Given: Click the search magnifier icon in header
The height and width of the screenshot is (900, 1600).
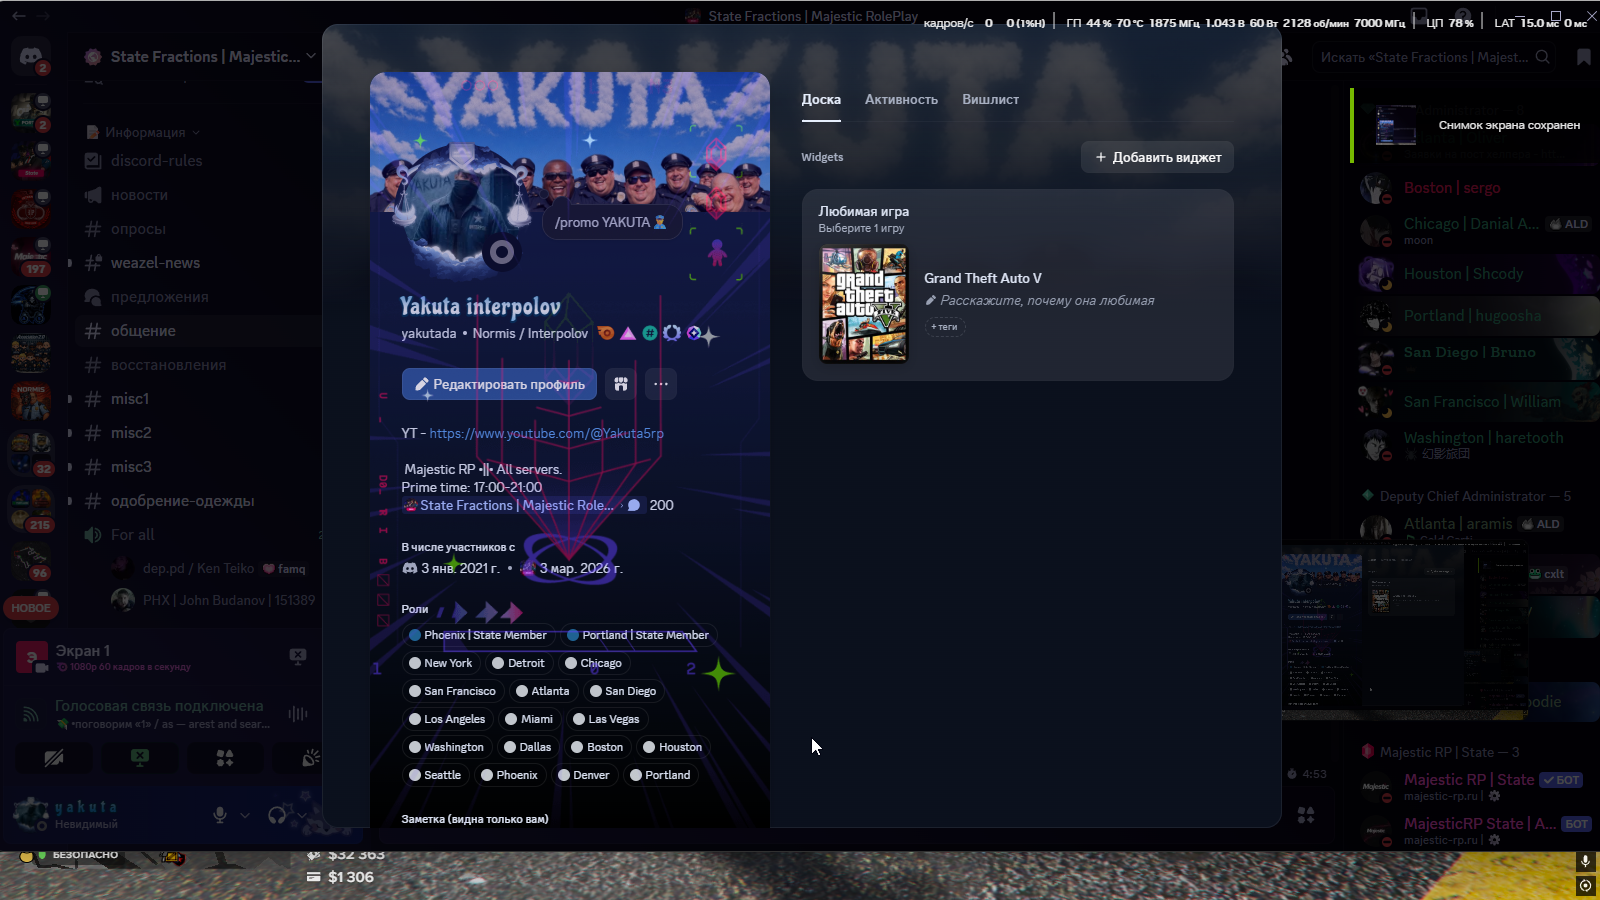Looking at the screenshot, I should (x=1543, y=57).
